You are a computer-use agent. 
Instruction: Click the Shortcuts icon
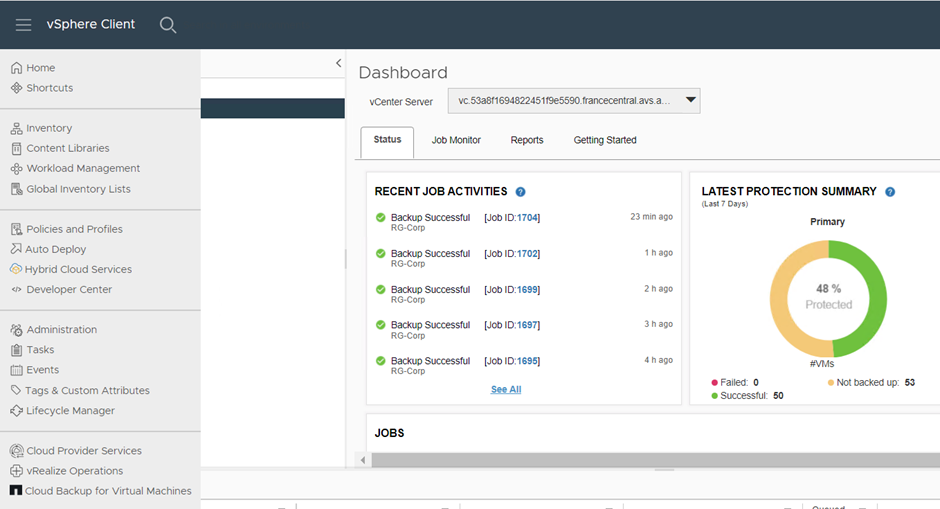tap(16, 88)
